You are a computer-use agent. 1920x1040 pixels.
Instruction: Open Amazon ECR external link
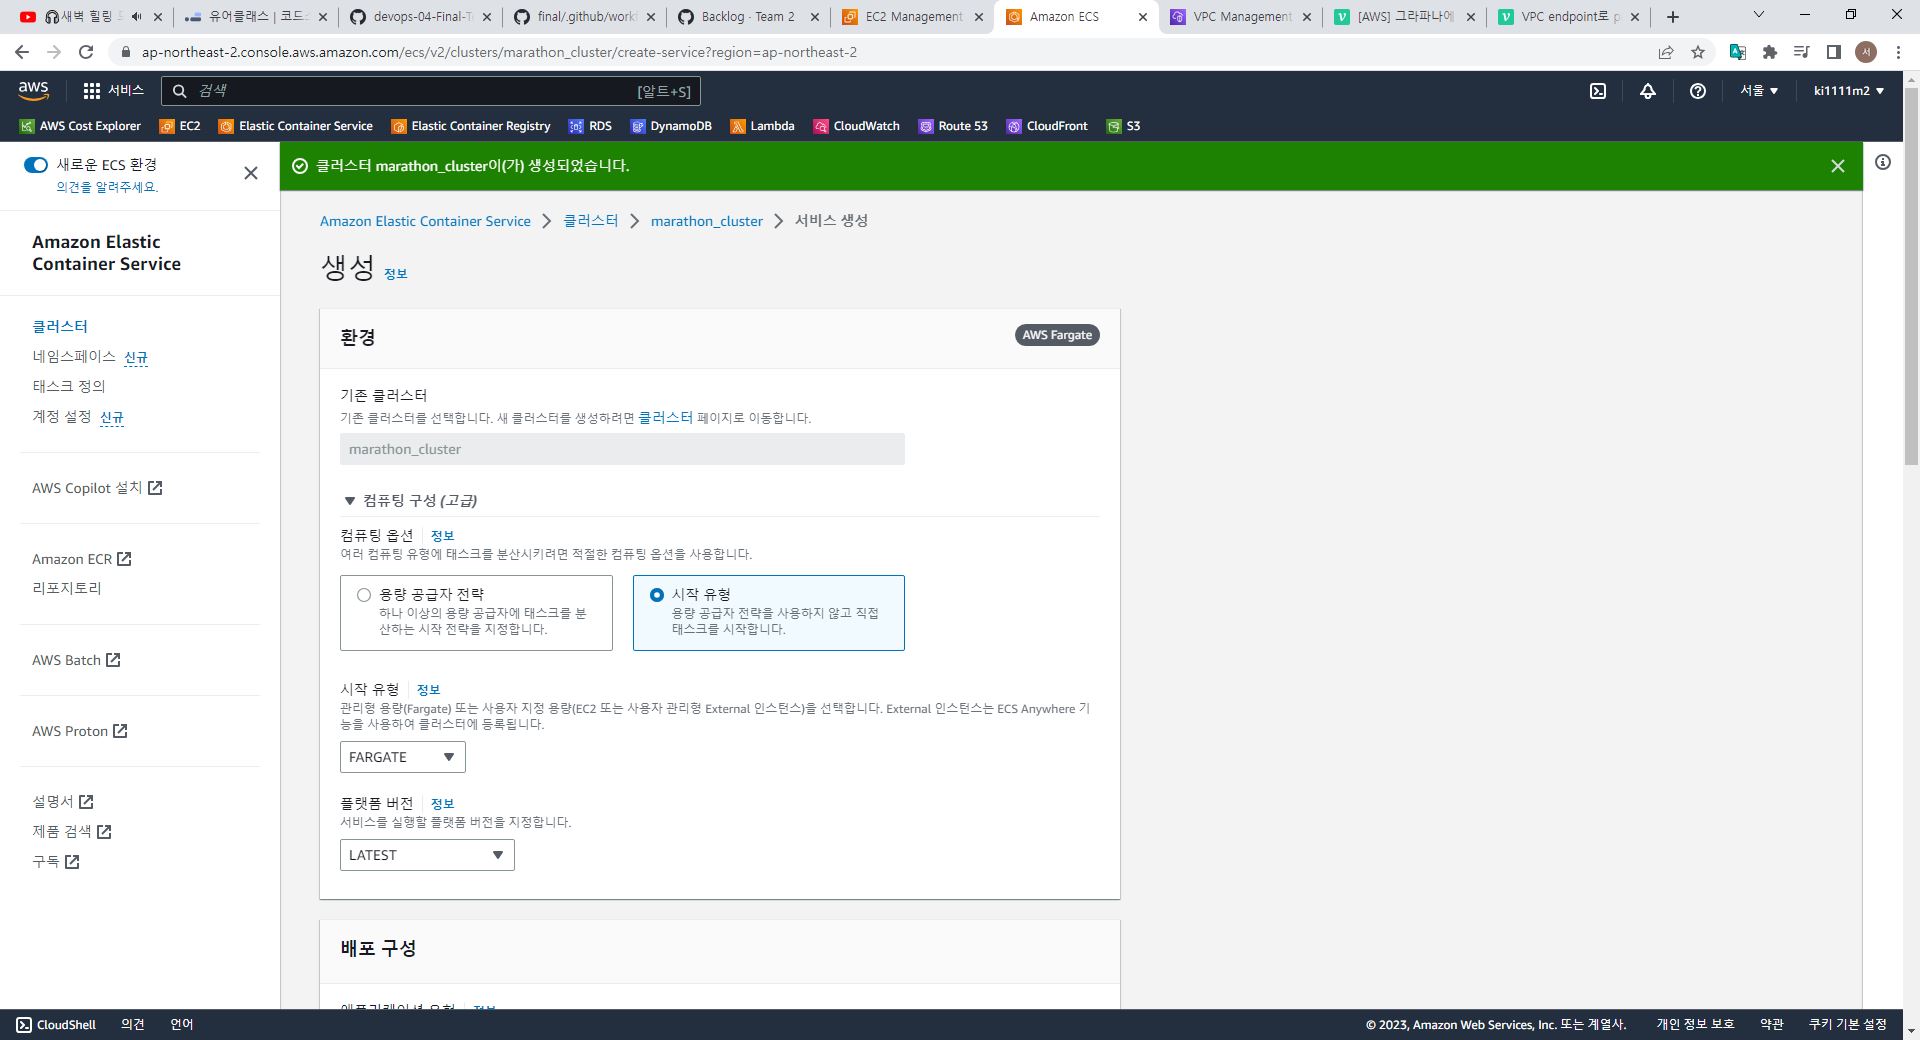(82, 559)
